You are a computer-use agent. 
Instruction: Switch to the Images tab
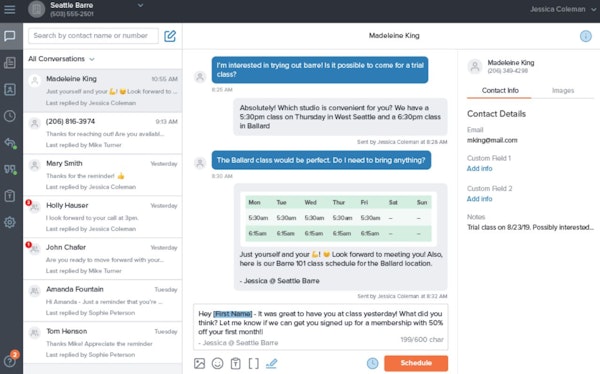tap(563, 91)
